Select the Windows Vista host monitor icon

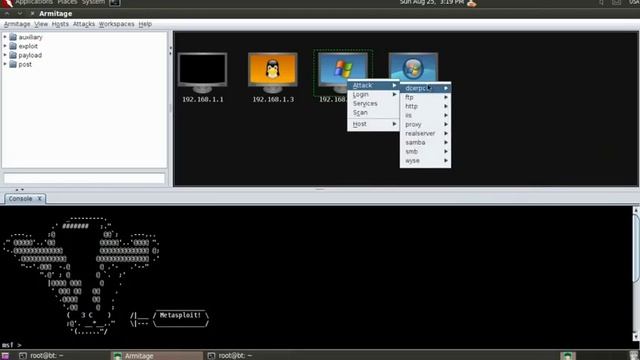click(x=413, y=67)
